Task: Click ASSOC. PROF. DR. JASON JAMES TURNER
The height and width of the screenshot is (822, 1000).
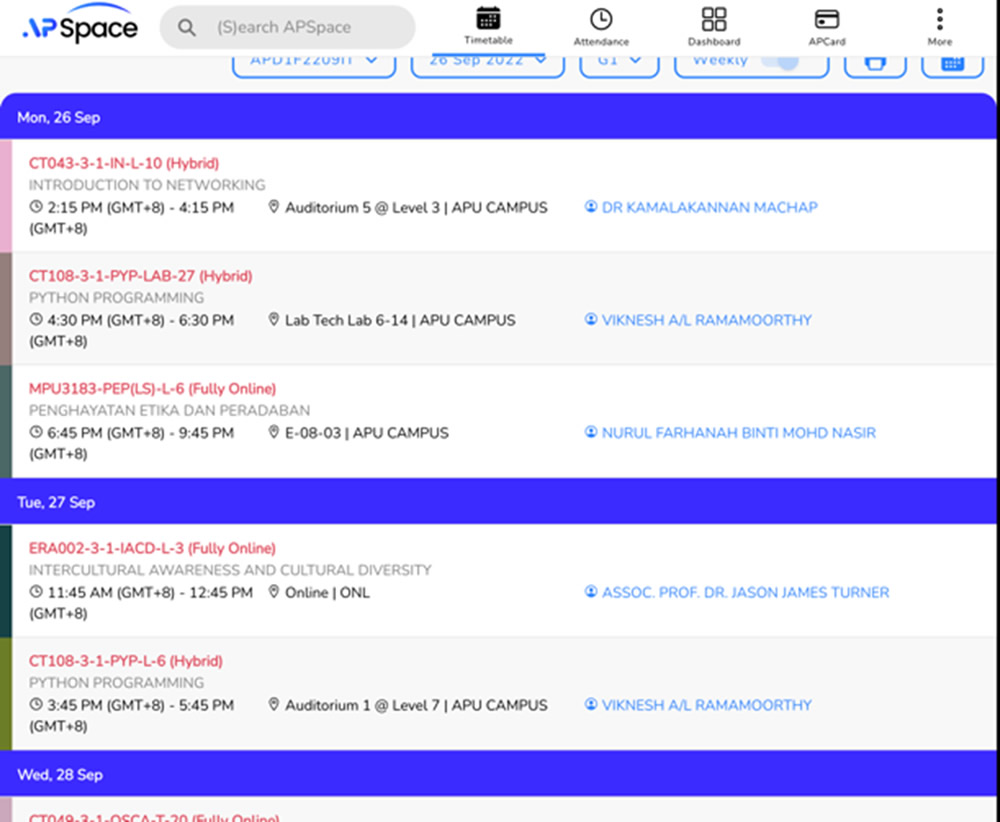Action: 745,592
